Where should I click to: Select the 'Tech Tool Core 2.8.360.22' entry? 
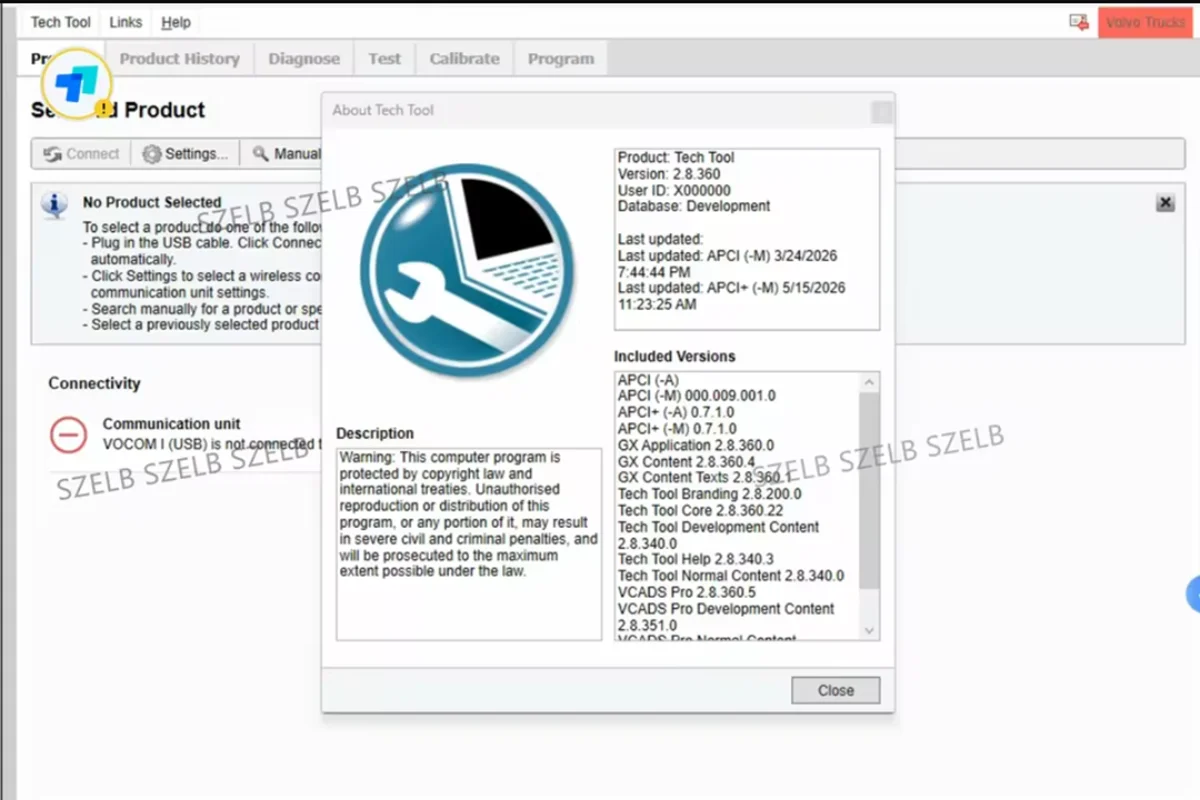tap(698, 511)
